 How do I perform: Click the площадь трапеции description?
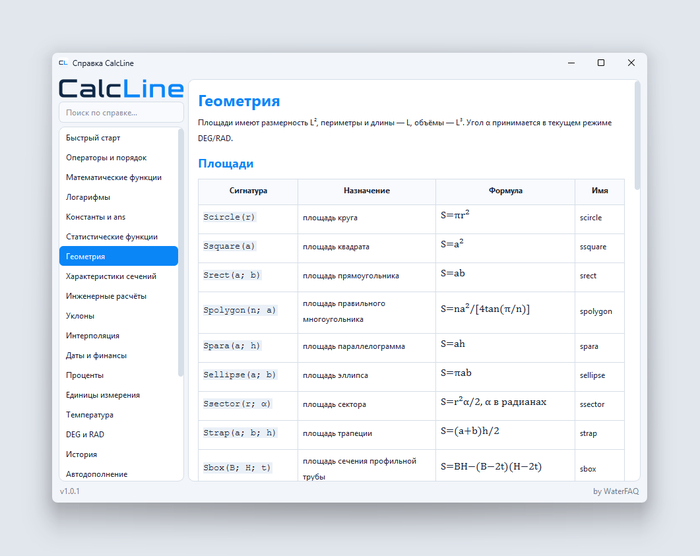(337, 434)
